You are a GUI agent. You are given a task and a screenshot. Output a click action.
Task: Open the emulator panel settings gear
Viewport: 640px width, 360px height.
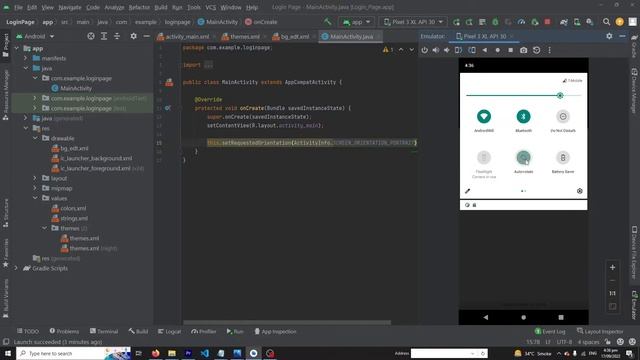609,36
